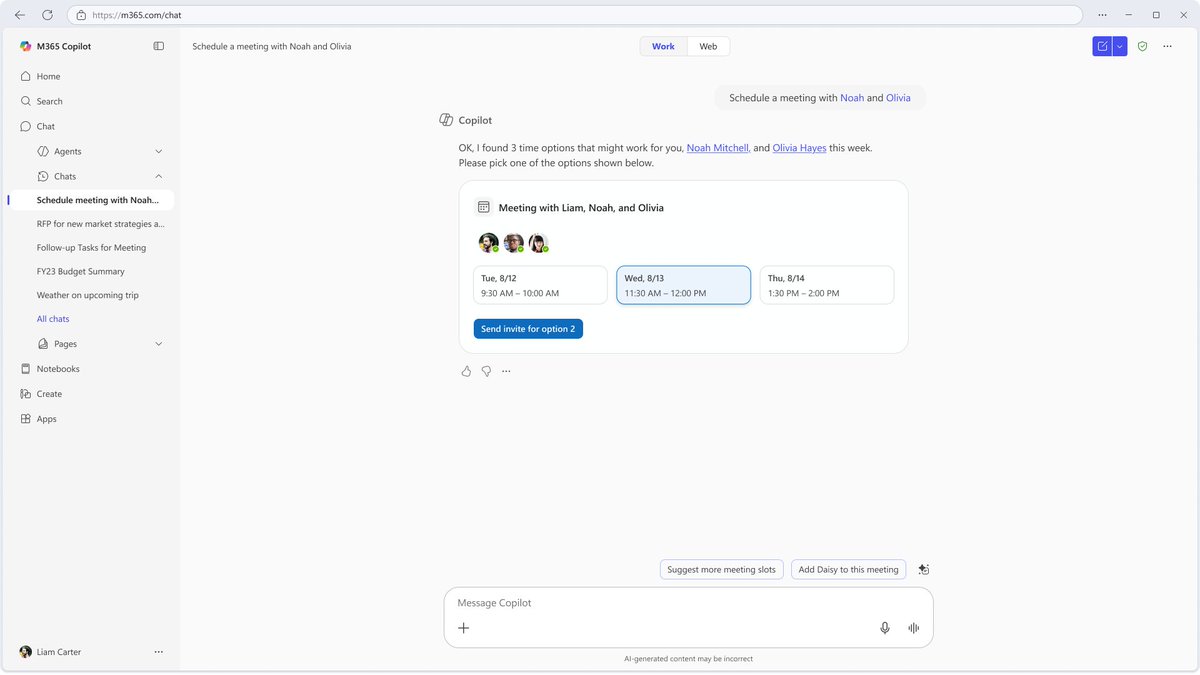The image size is (1200, 675).
Task: Expand the Agents section chevron
Action: click(158, 151)
